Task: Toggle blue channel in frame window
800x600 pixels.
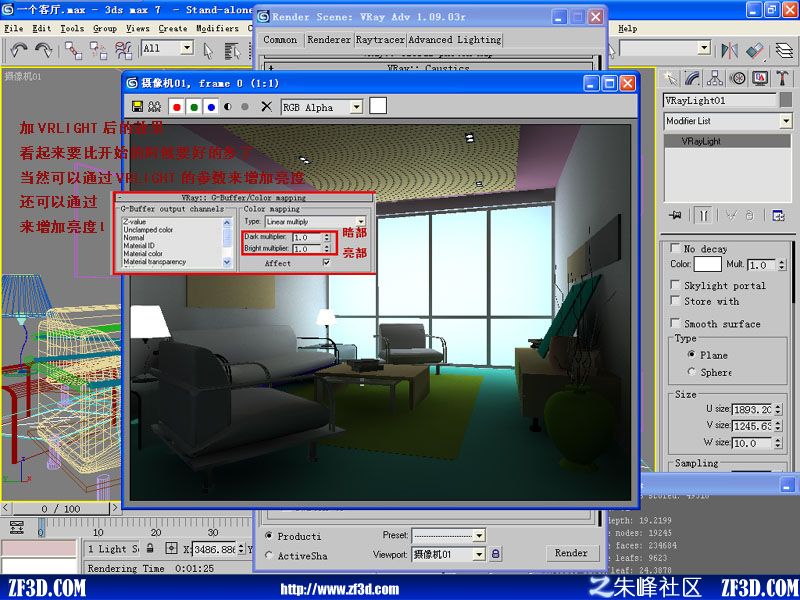Action: 211,107
